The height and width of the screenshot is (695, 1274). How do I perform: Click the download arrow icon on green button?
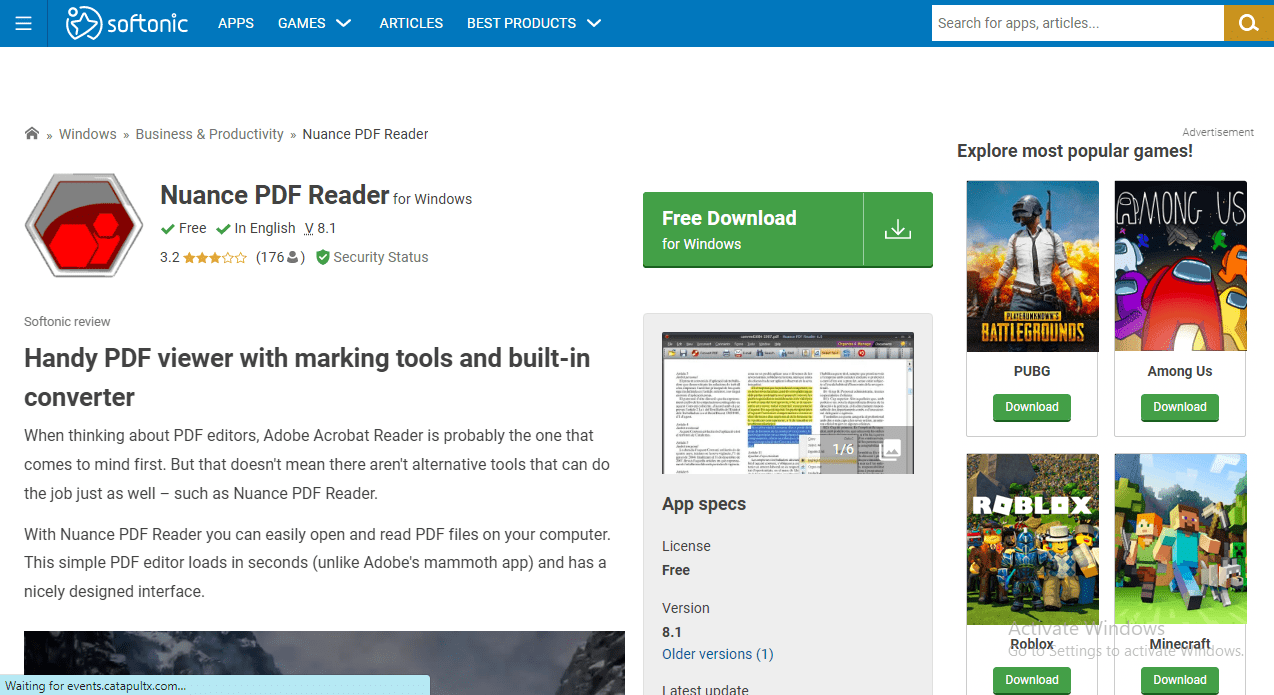tap(898, 230)
